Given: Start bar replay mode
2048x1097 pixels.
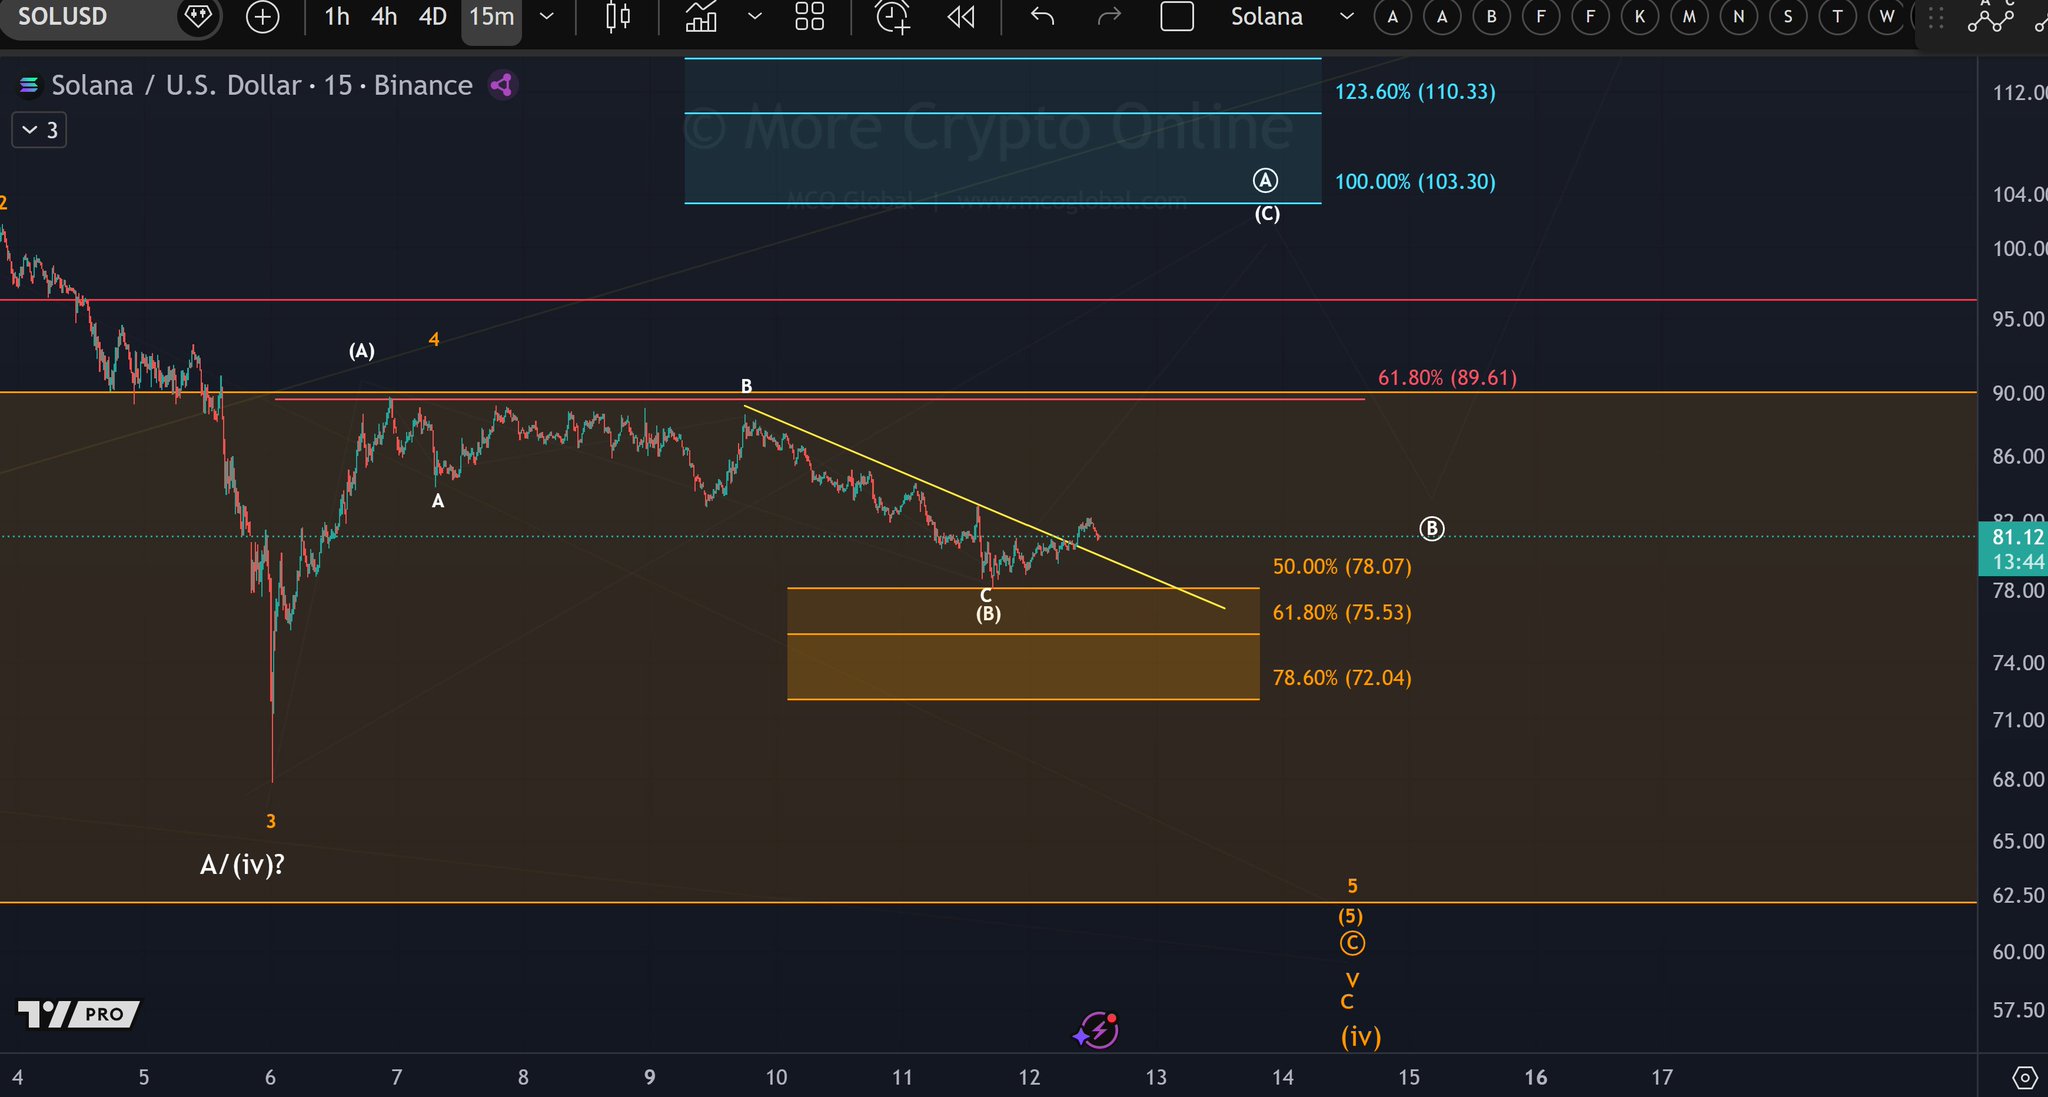Looking at the screenshot, I should (x=961, y=17).
